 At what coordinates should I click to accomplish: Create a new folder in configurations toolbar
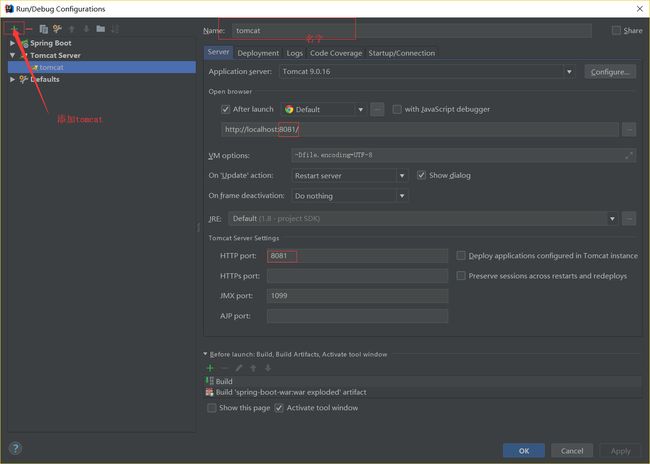coord(100,29)
